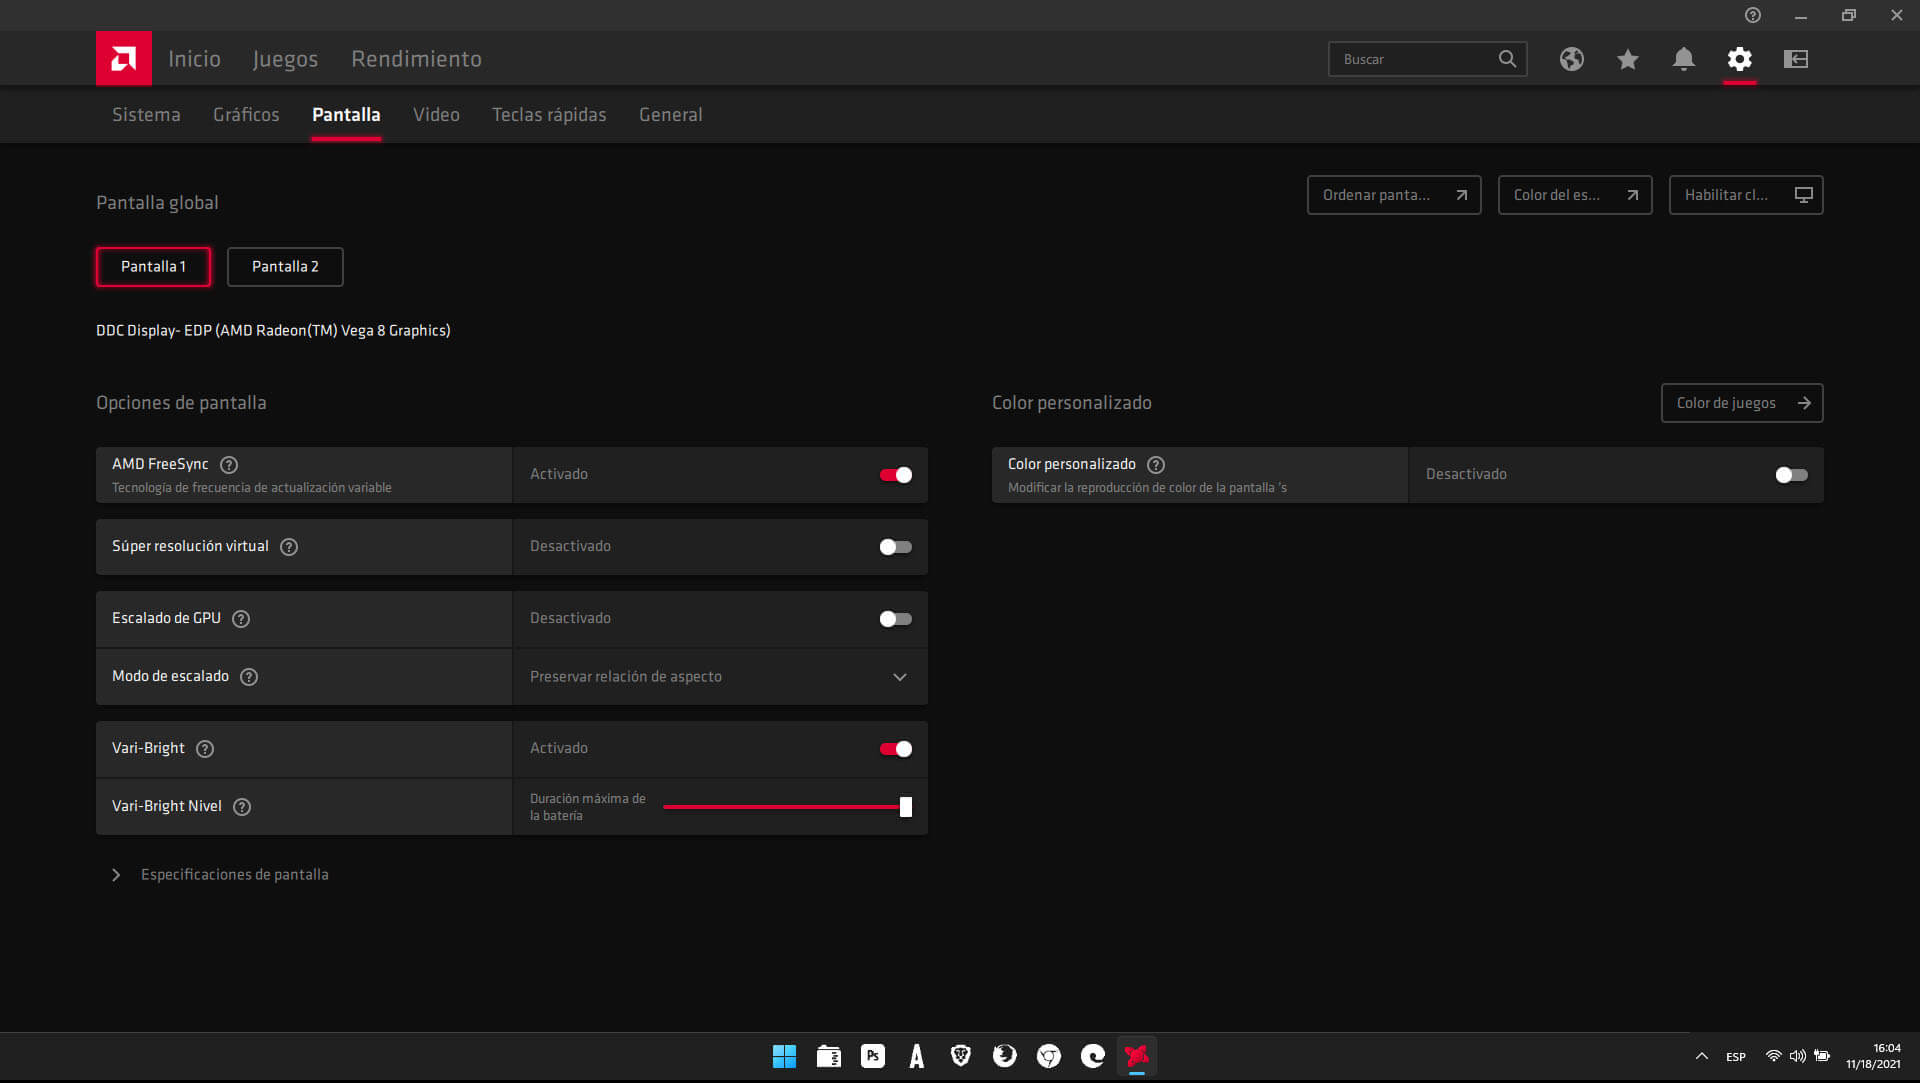Open notifications bell icon
The image size is (1920, 1083).
click(1684, 59)
